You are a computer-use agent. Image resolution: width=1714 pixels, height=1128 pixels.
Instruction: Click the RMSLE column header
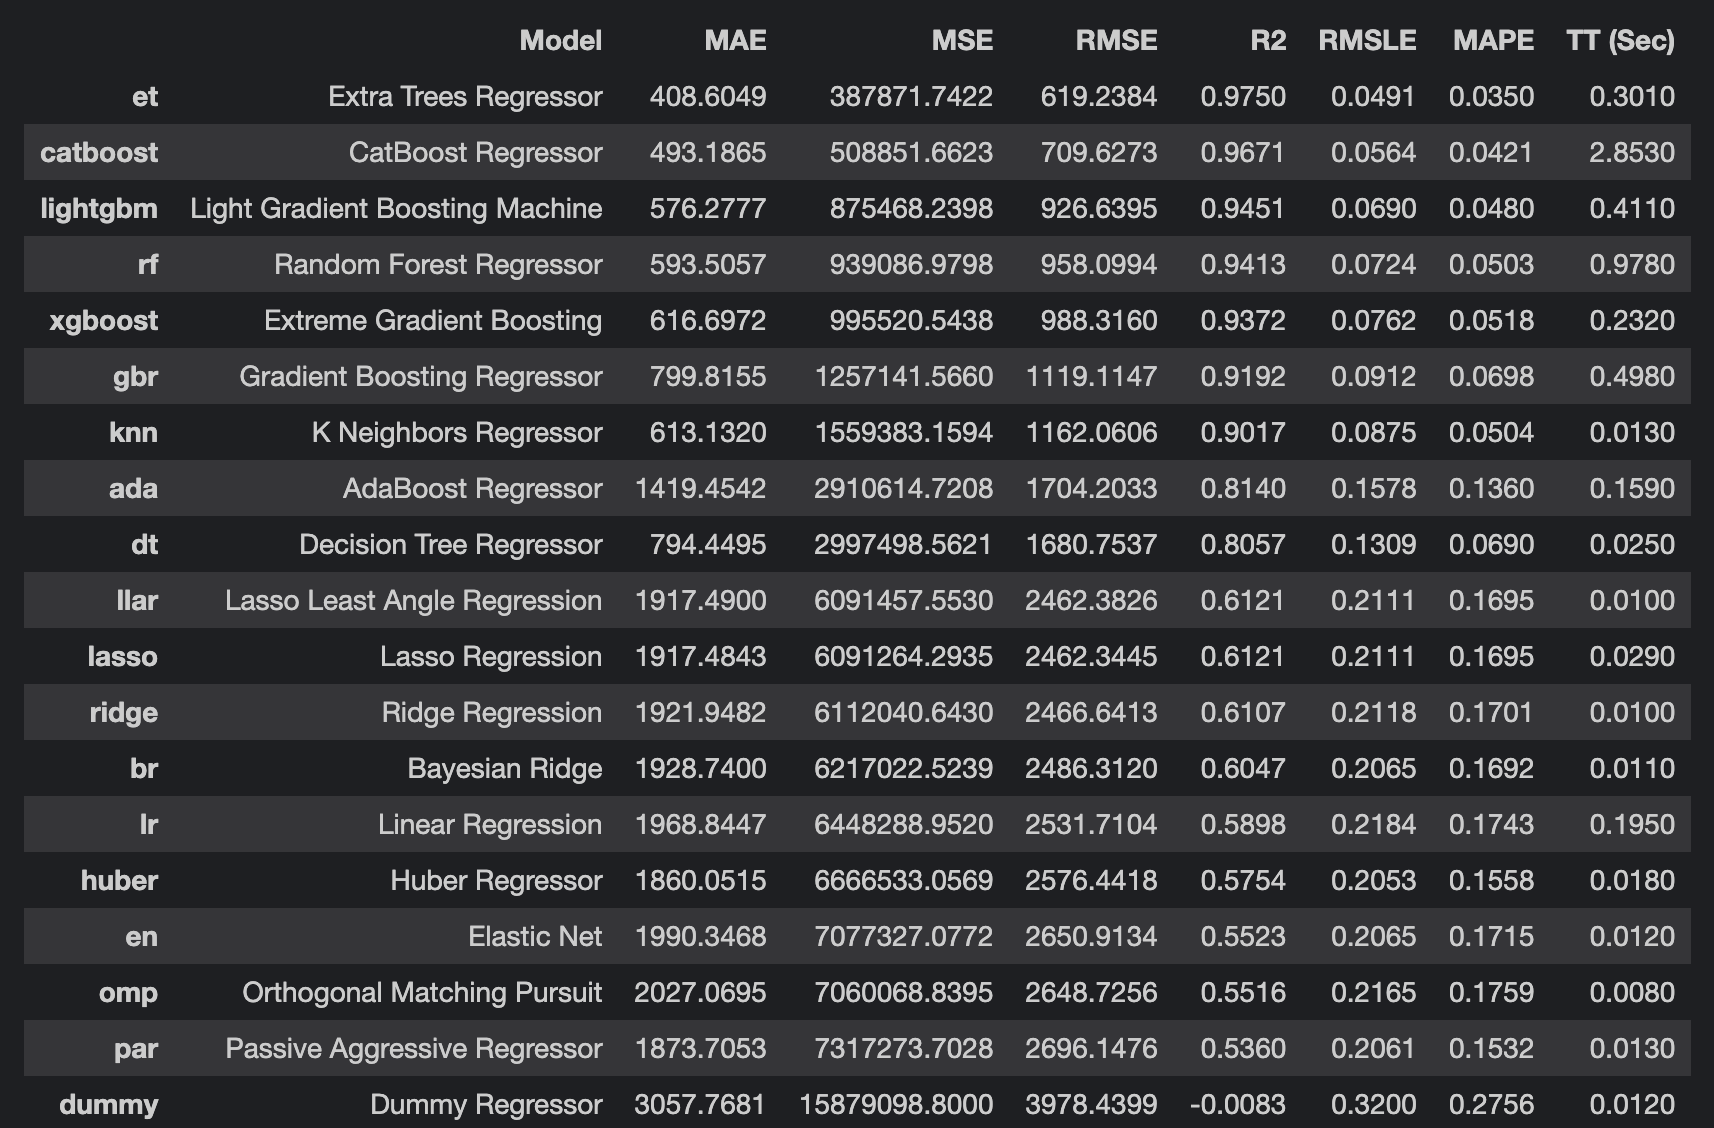coord(1367,40)
